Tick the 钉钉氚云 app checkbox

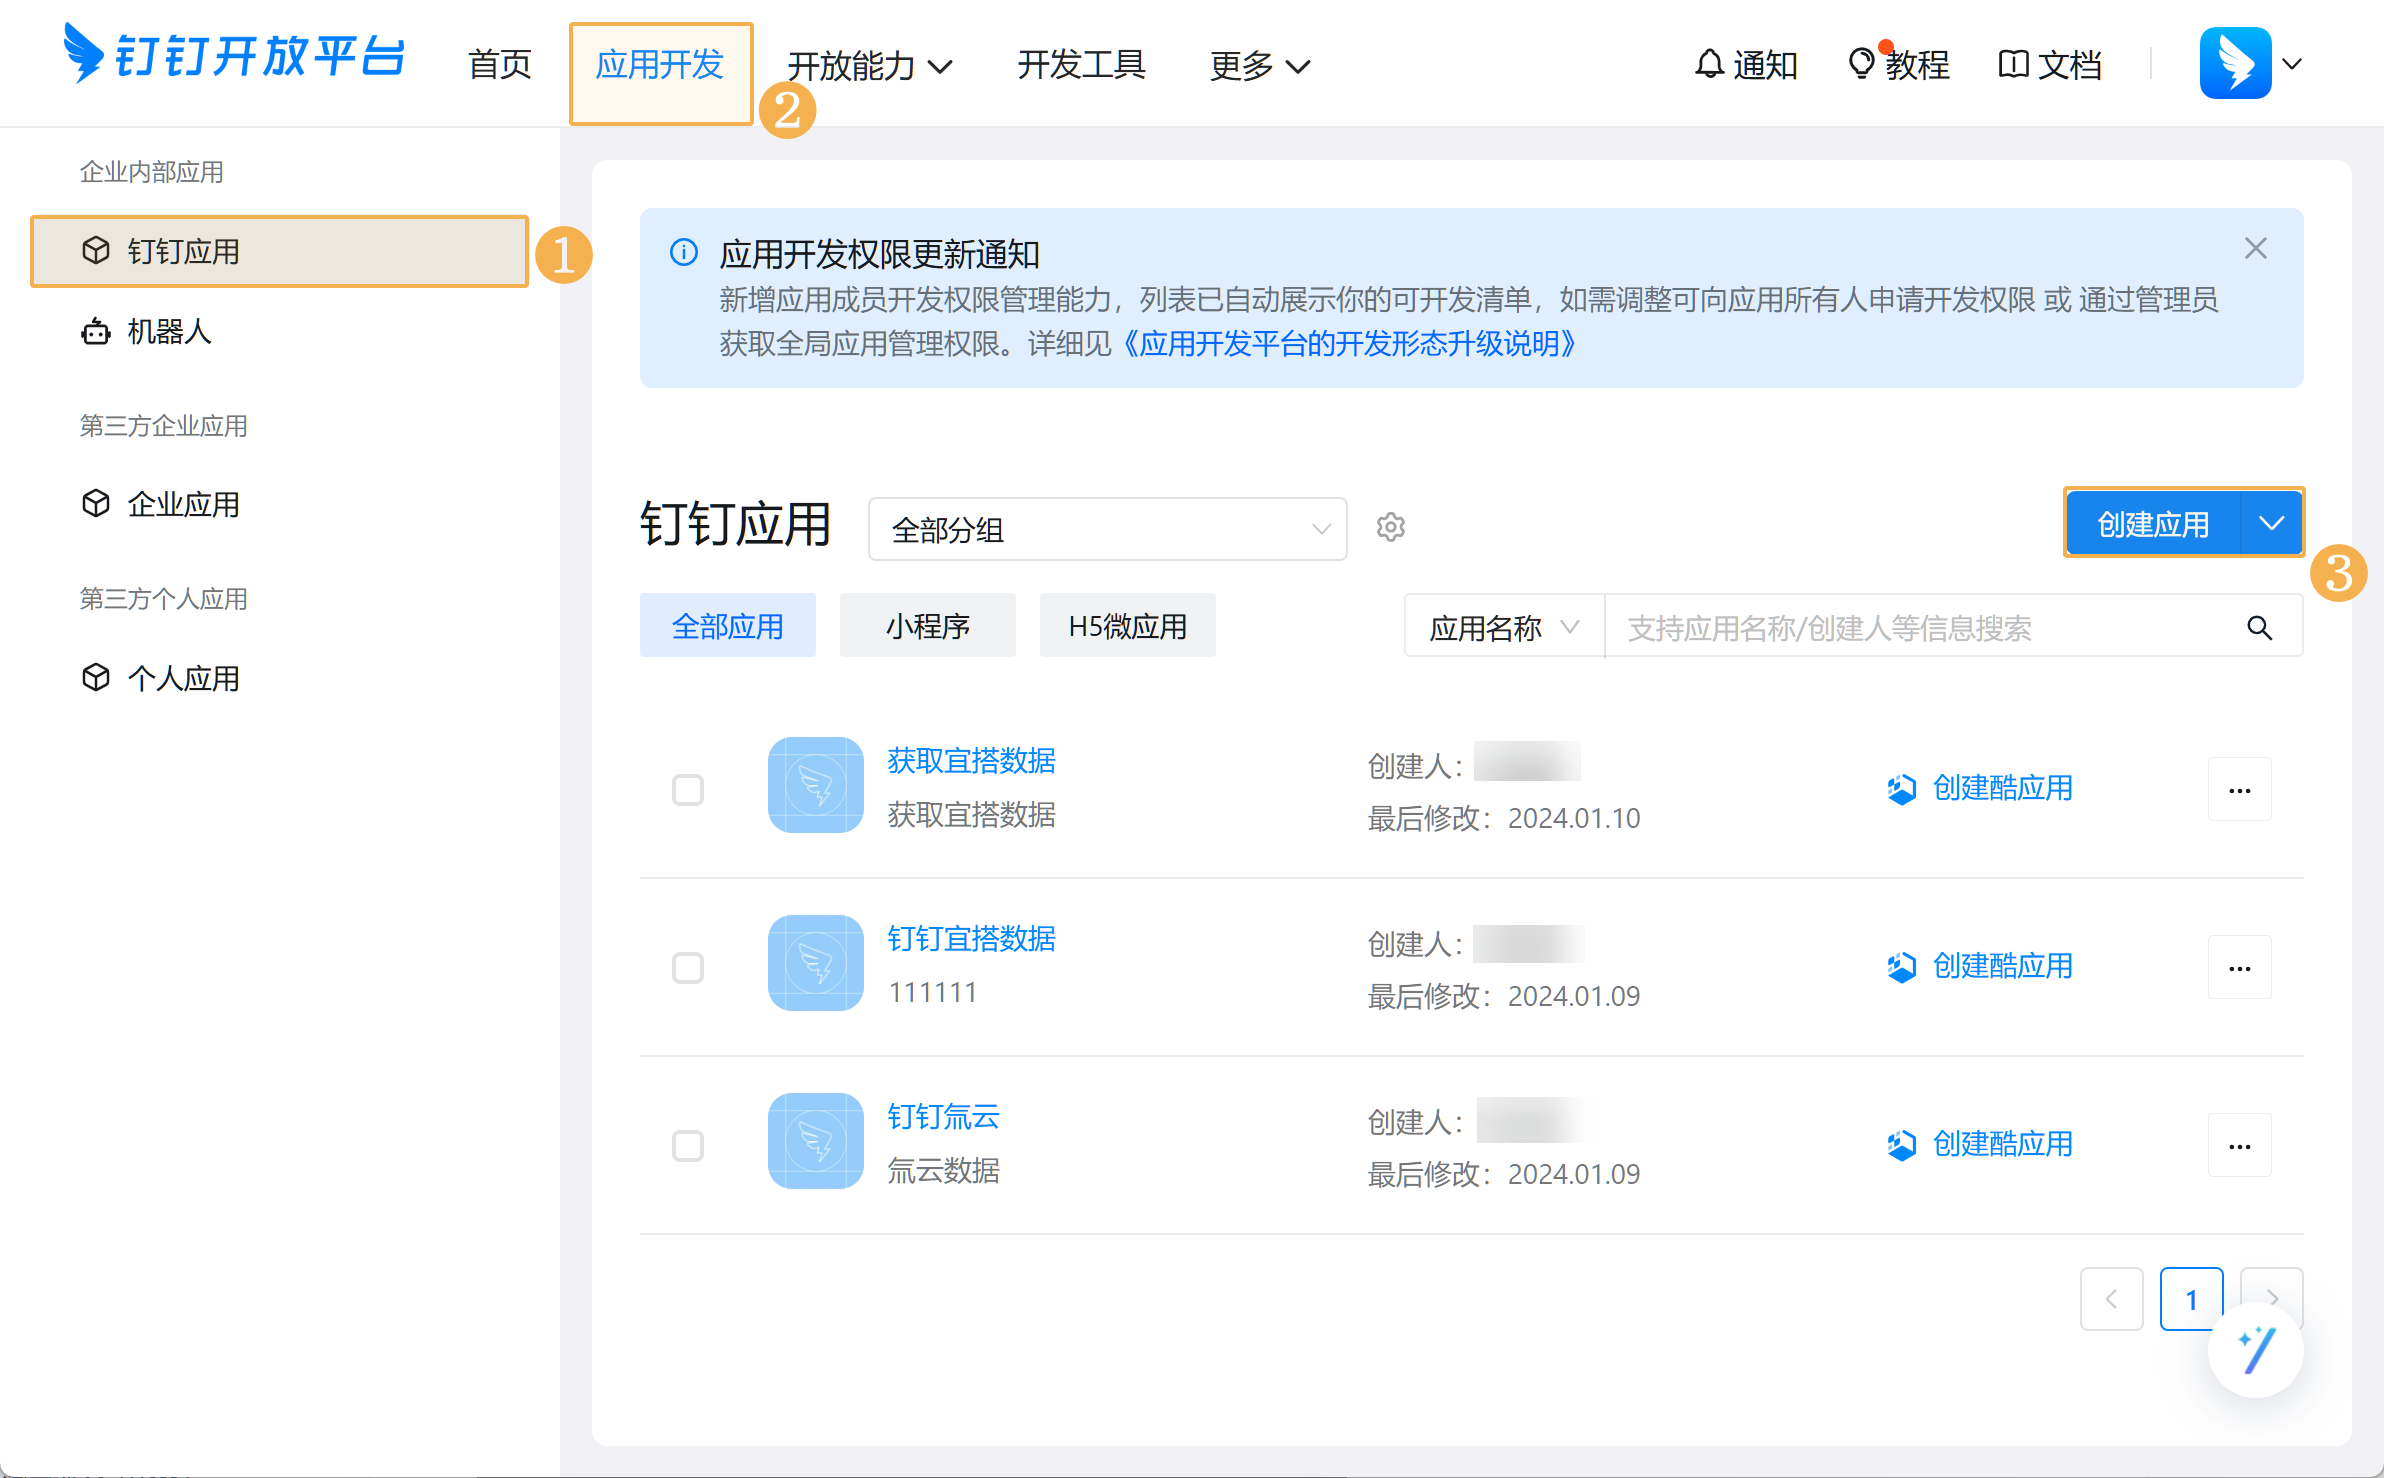tap(688, 1146)
